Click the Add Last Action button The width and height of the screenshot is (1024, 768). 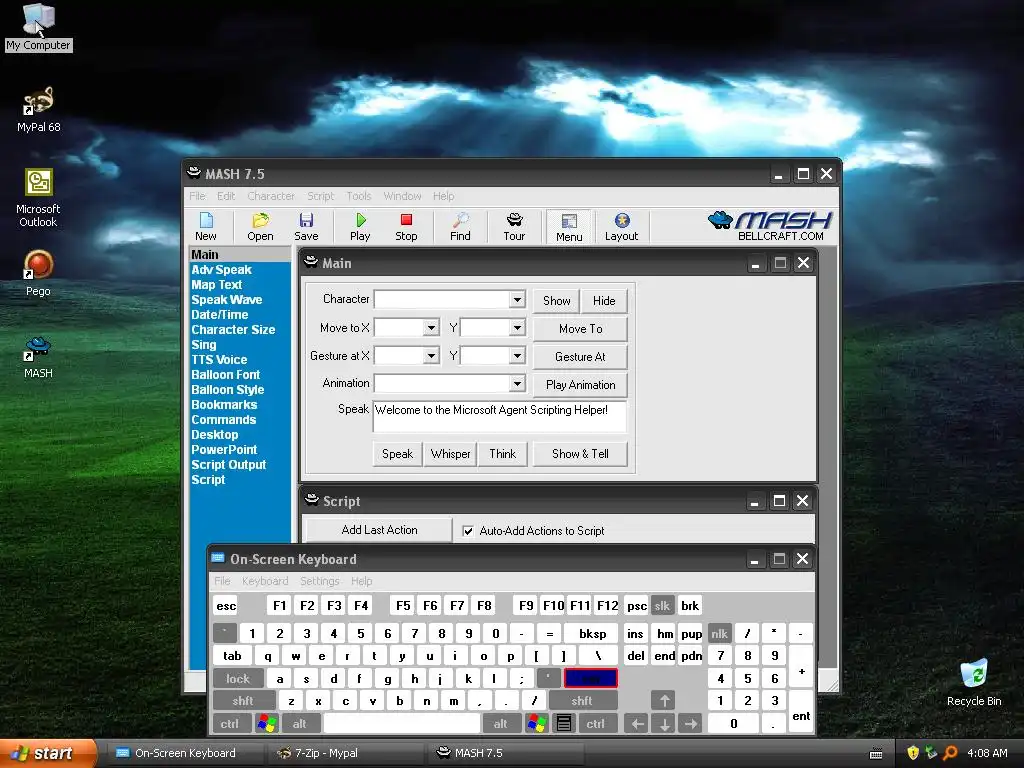379,530
